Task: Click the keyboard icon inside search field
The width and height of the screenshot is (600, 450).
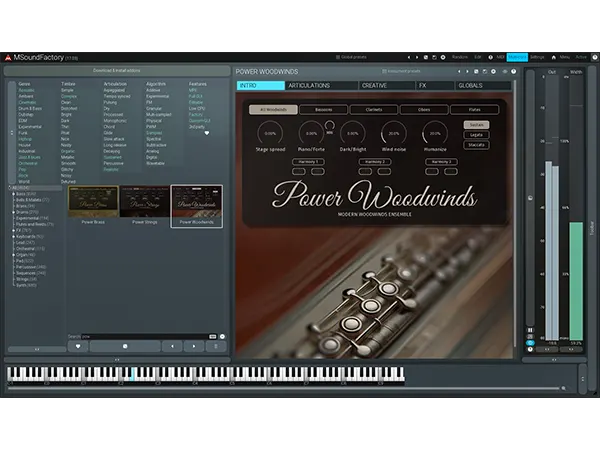Action: (x=213, y=337)
